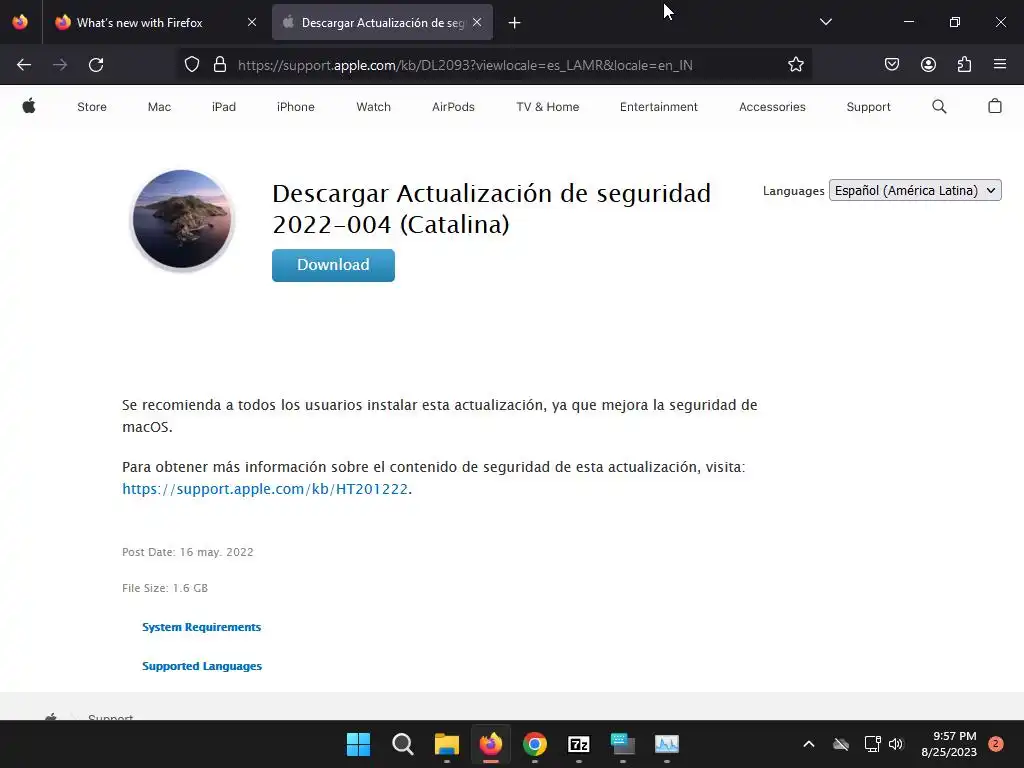Screen dimensions: 1024x768
Task: Expand System Requirements section
Action: point(201,627)
